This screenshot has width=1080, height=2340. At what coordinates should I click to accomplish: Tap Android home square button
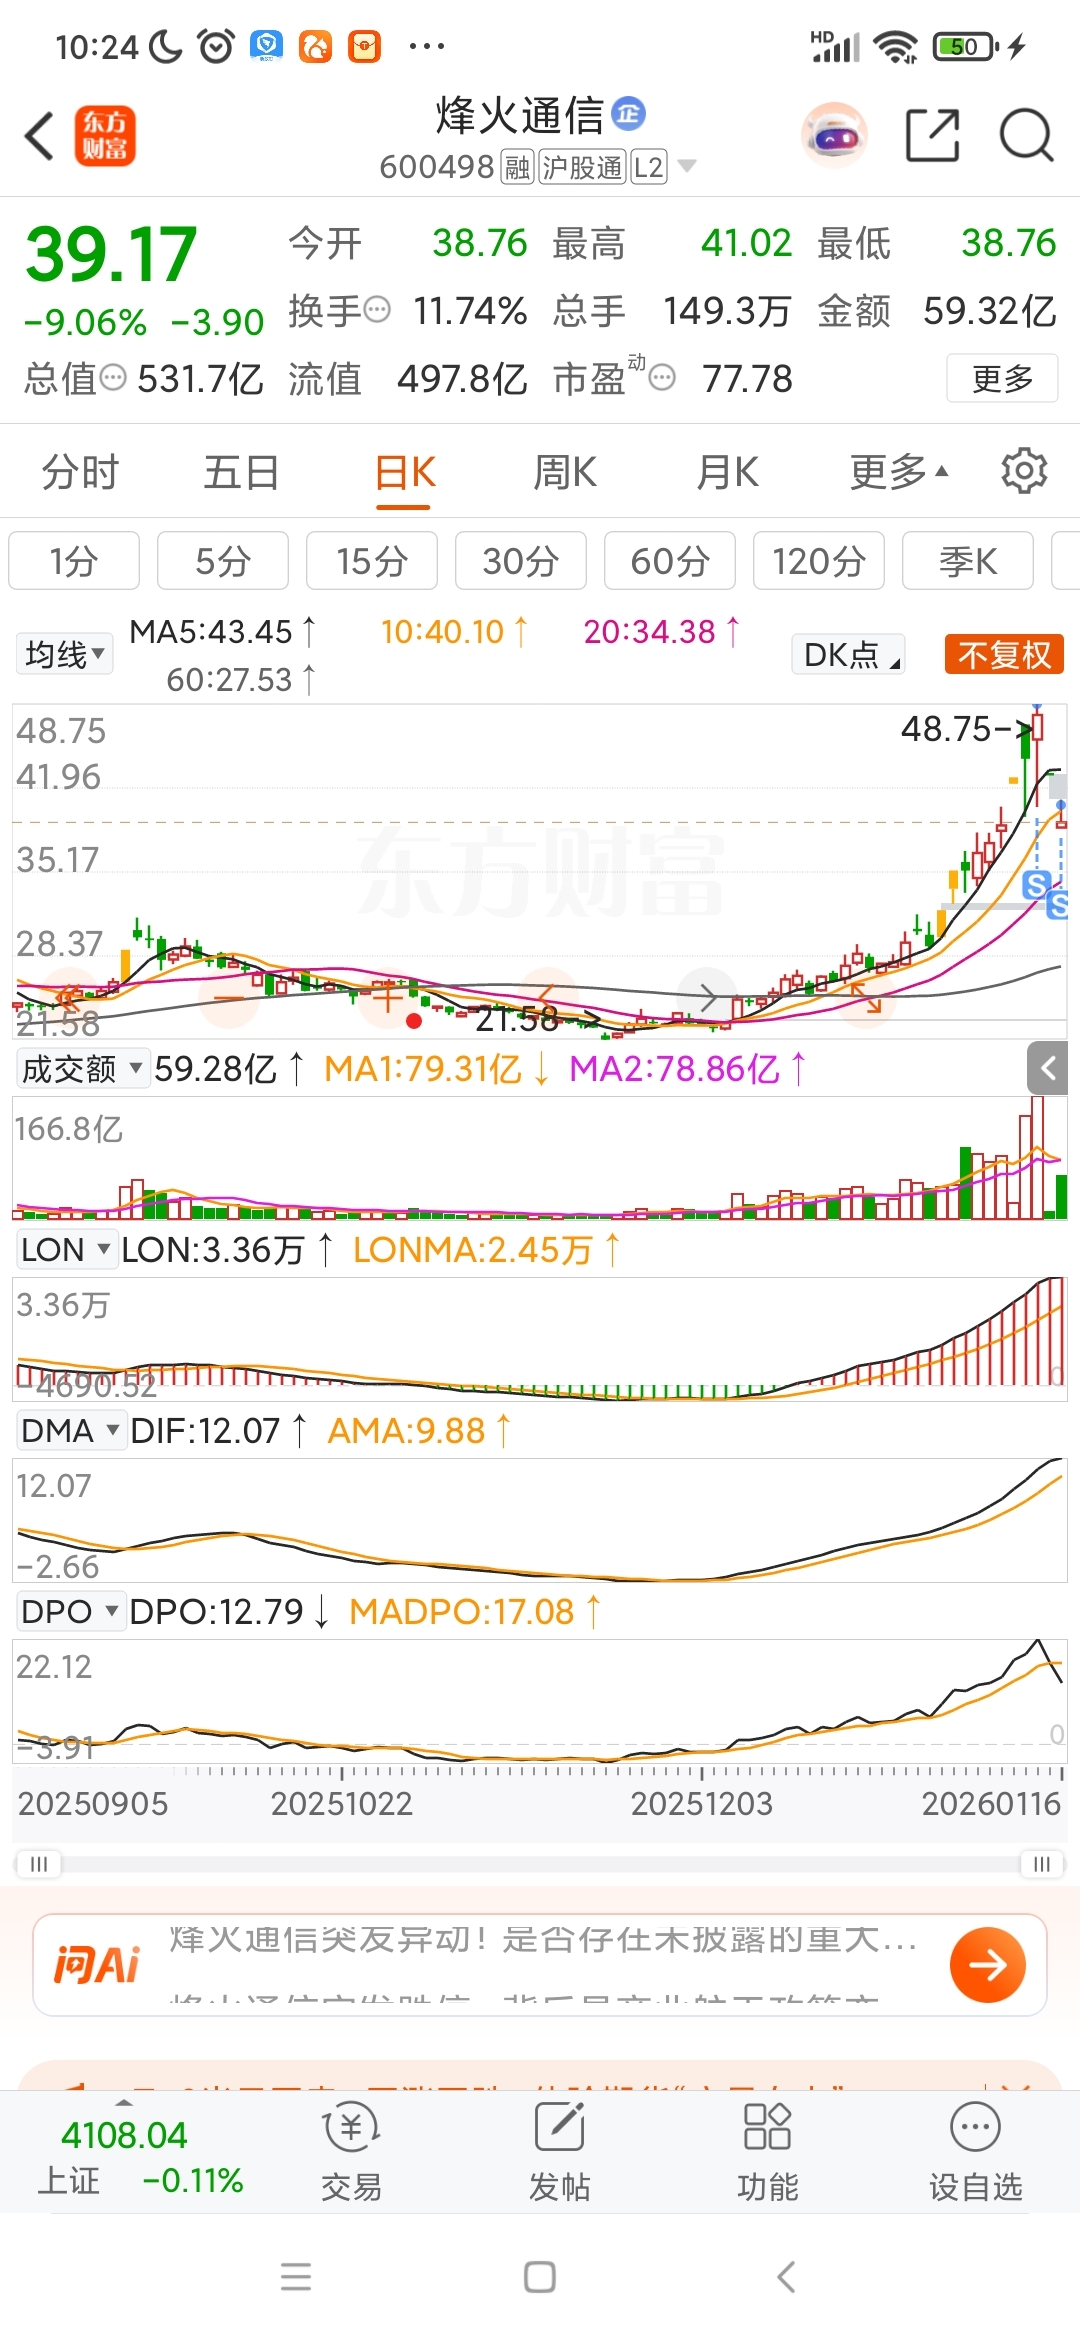click(x=540, y=2277)
